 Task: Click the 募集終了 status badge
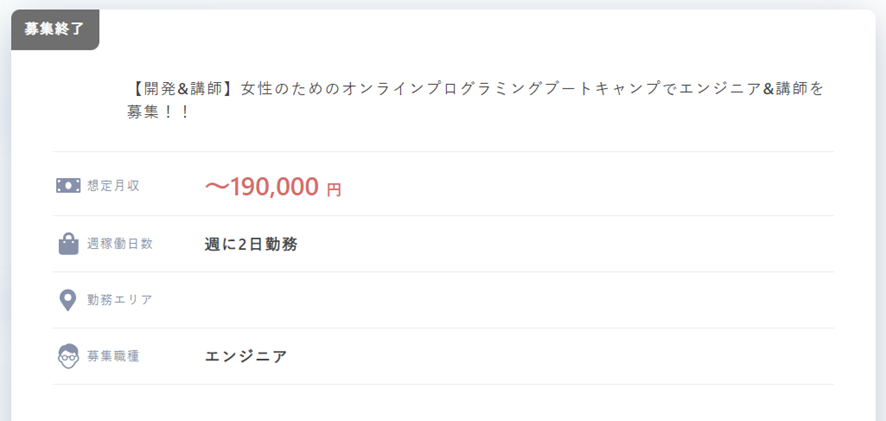point(55,29)
